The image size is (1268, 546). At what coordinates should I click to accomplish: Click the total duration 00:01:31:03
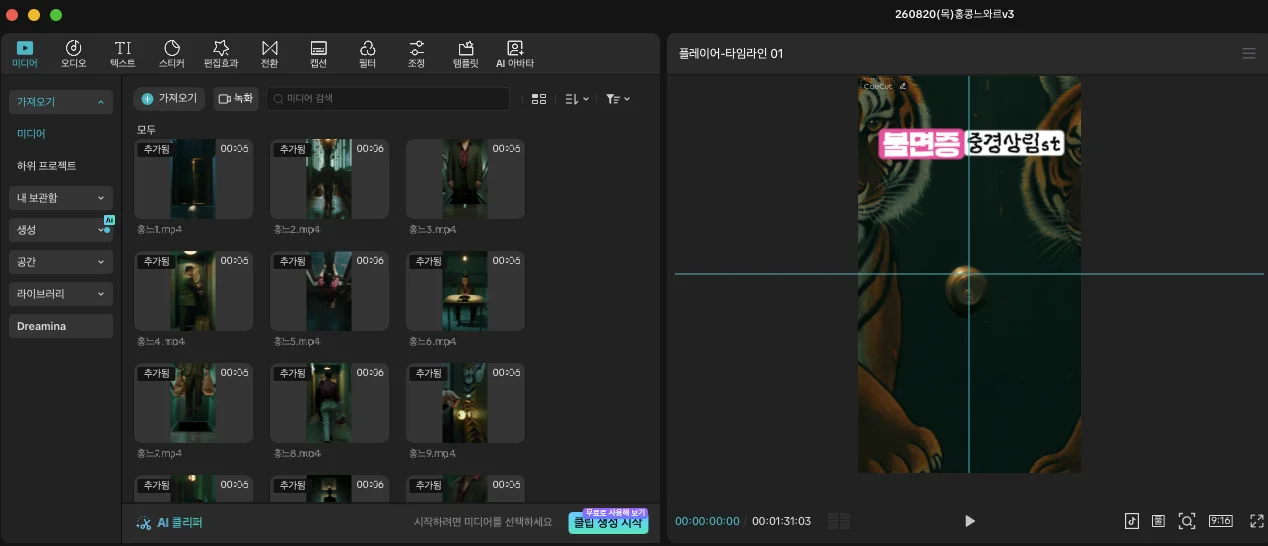tap(782, 521)
